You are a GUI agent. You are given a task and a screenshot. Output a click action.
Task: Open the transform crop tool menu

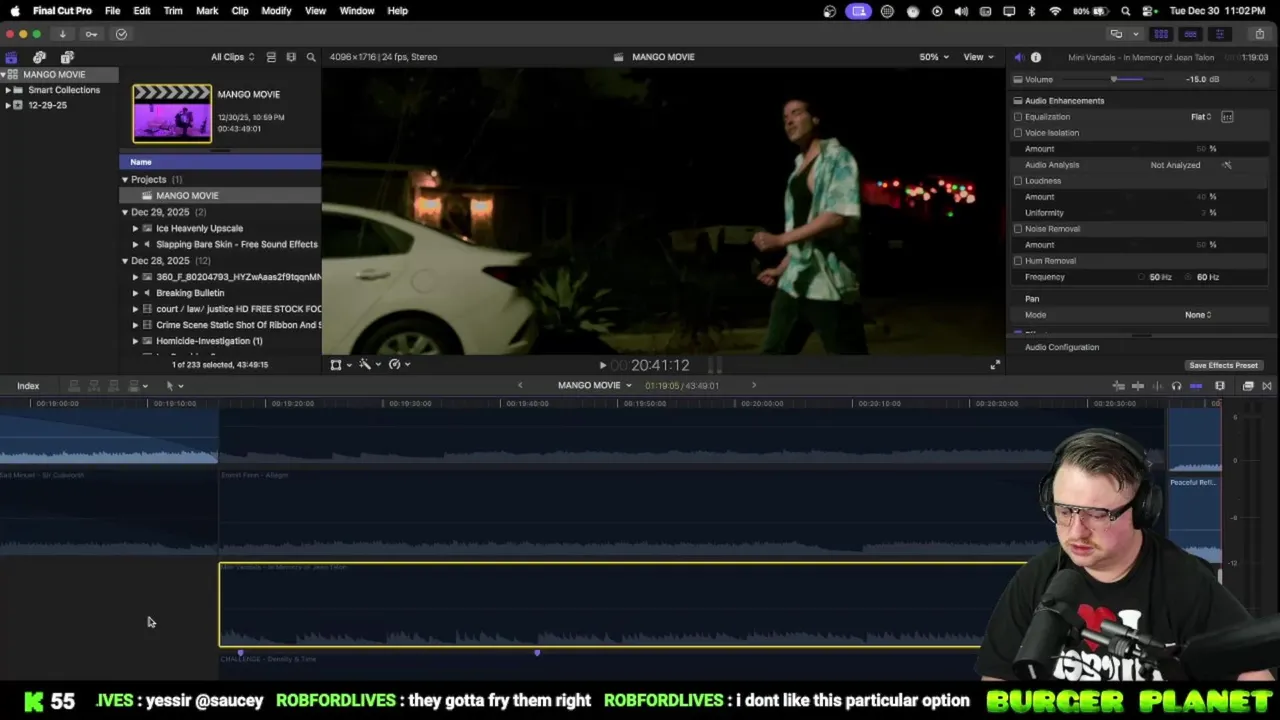340,365
